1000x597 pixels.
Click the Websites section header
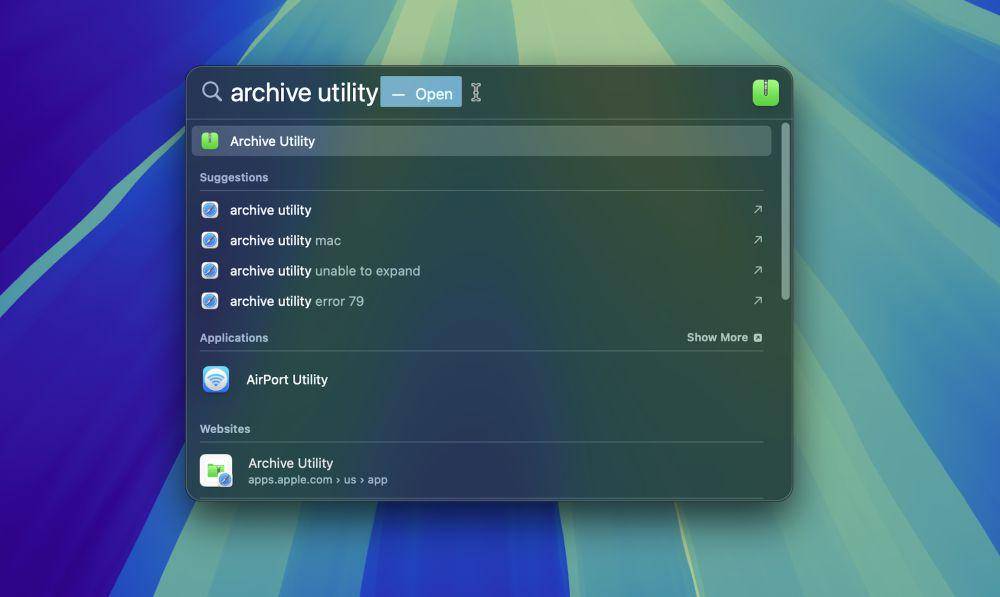pyautogui.click(x=225, y=429)
